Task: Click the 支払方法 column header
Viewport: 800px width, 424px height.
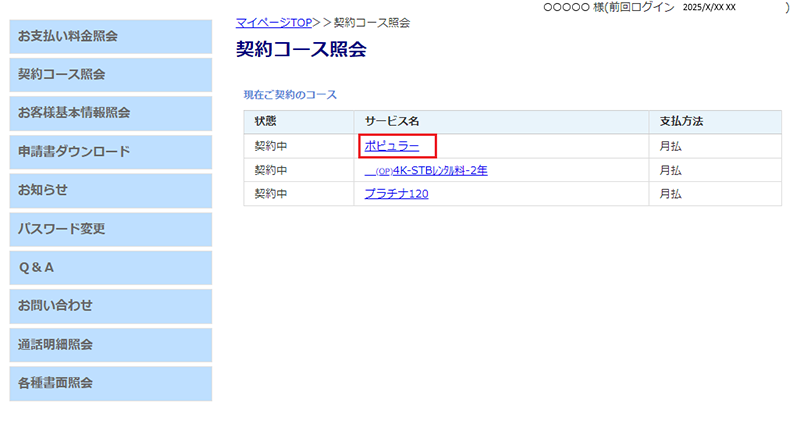Action: pos(681,122)
